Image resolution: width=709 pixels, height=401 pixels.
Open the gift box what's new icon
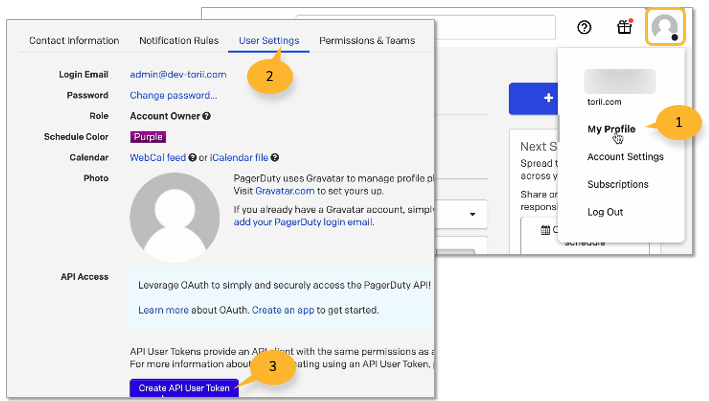[x=625, y=27]
